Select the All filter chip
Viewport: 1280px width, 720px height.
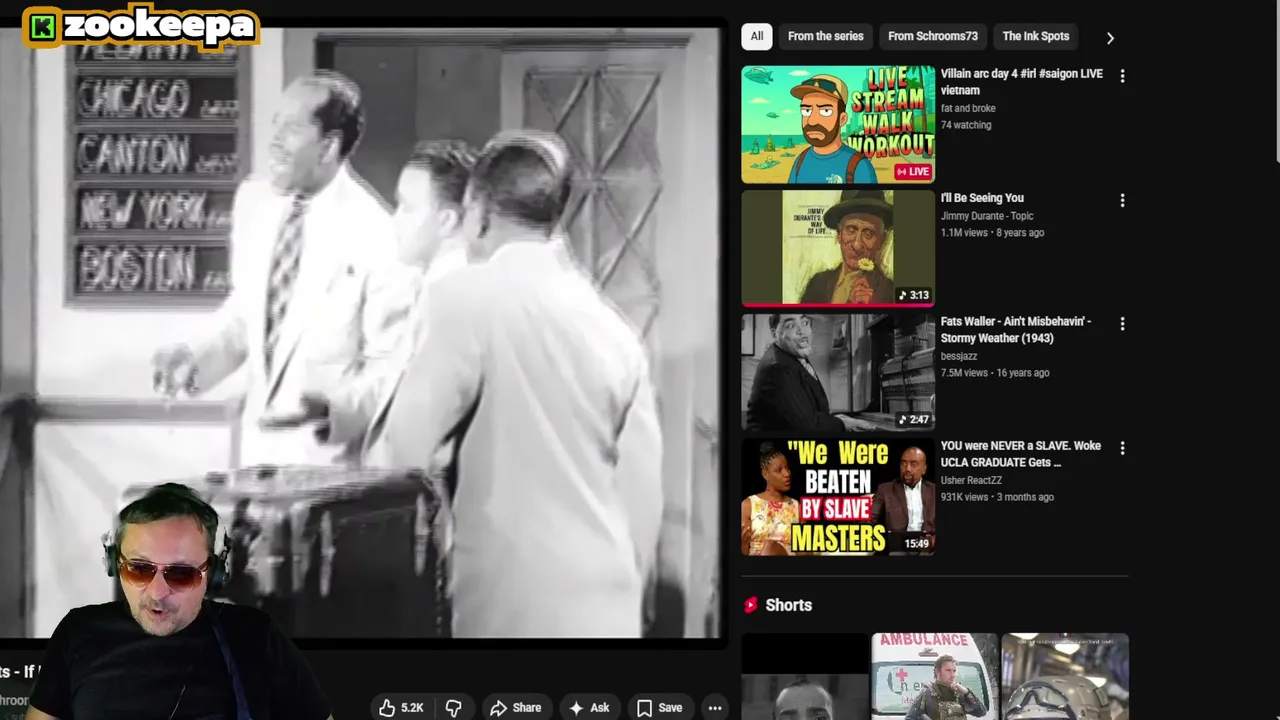click(757, 36)
